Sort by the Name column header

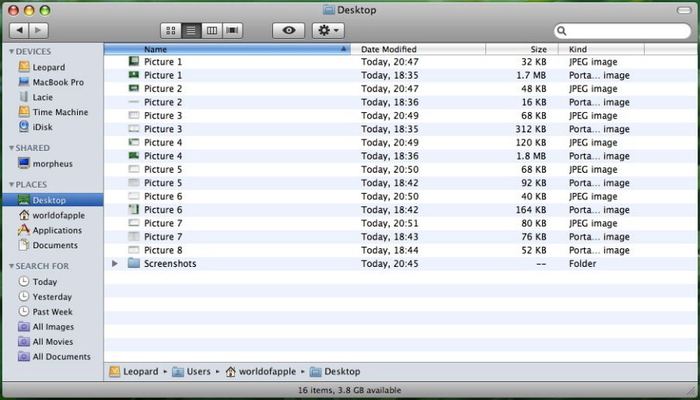click(227, 49)
